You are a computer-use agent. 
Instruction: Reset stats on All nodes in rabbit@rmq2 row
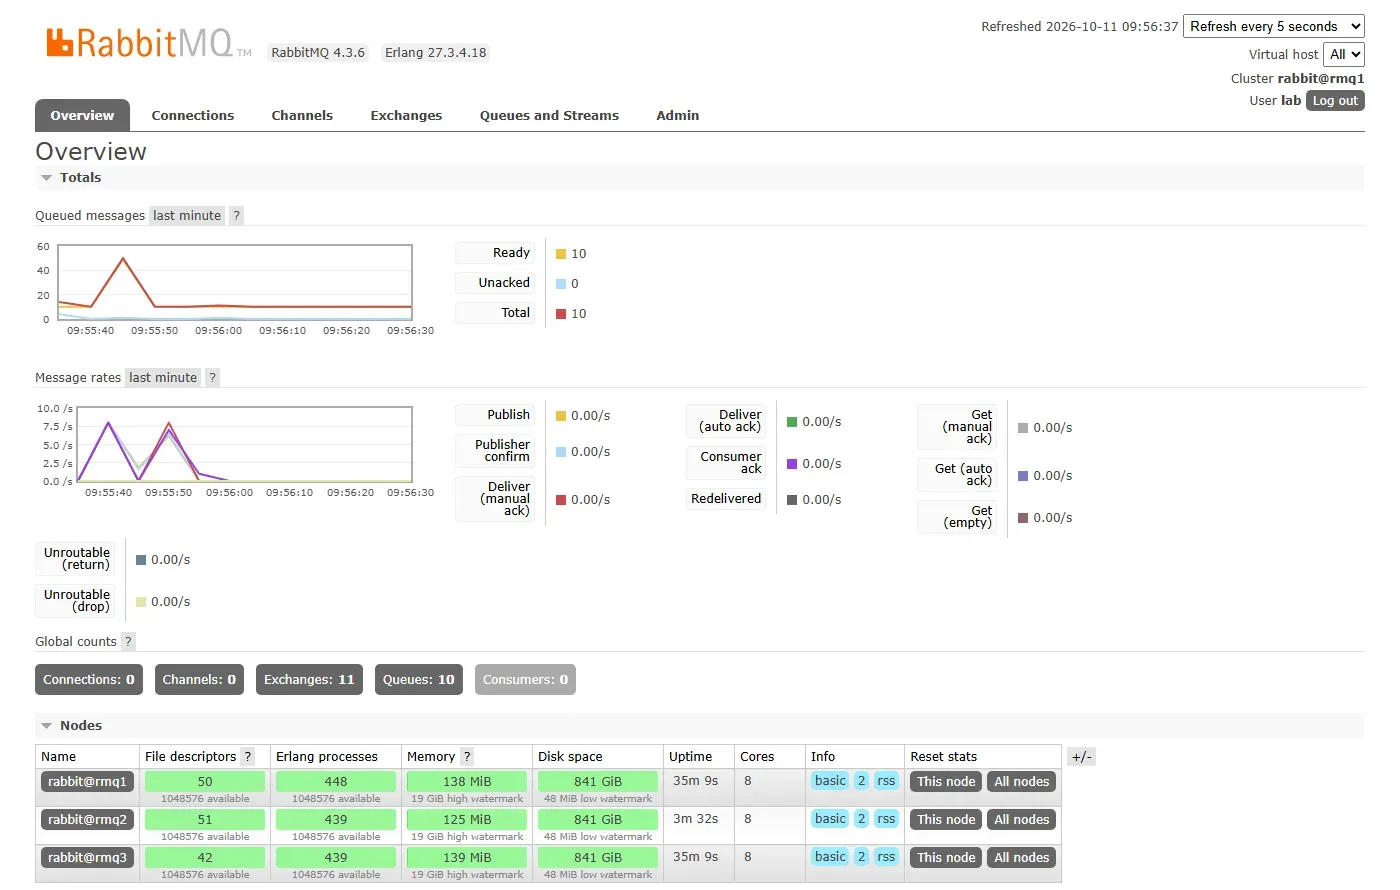(1022, 820)
